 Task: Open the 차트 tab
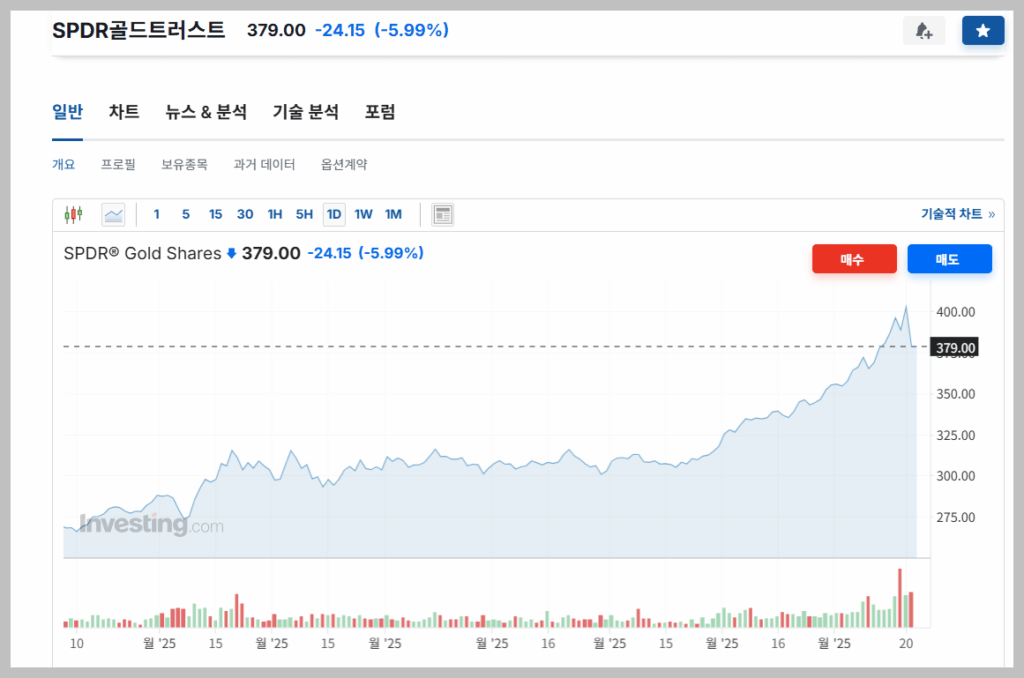pyautogui.click(x=124, y=112)
